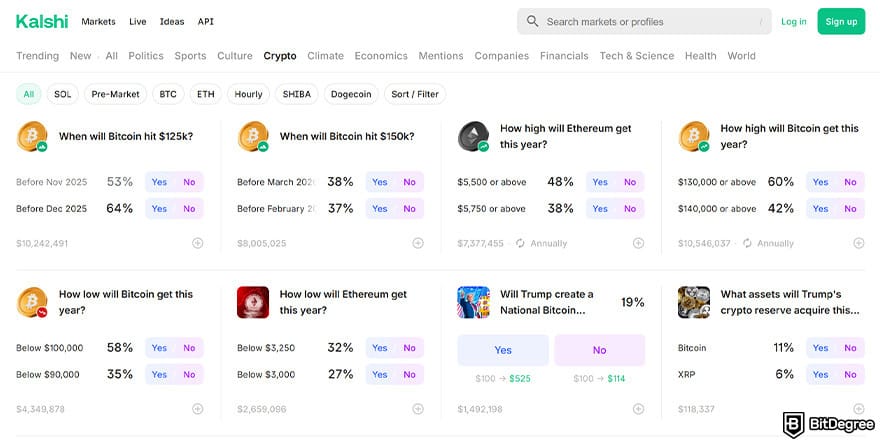Select Yes for $5,500 or above

tap(600, 182)
